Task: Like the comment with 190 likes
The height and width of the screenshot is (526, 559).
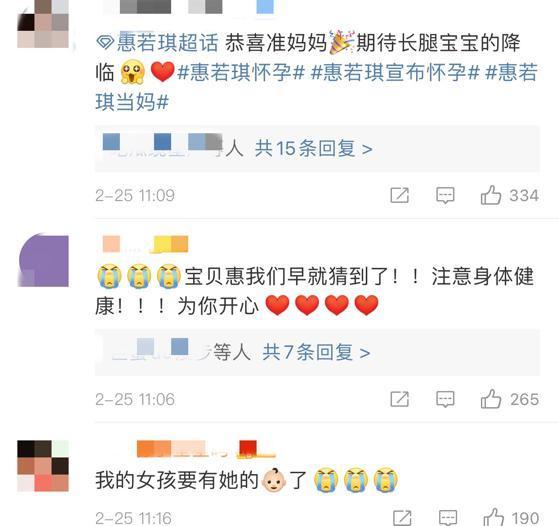Action: [x=493, y=517]
